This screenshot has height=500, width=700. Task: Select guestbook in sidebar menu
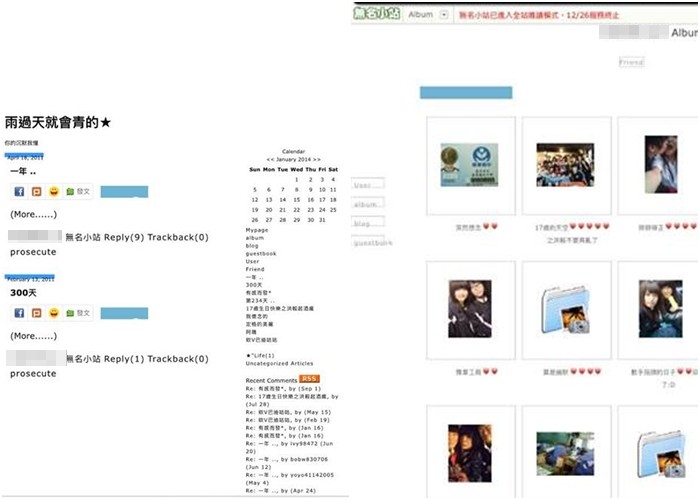point(261,254)
